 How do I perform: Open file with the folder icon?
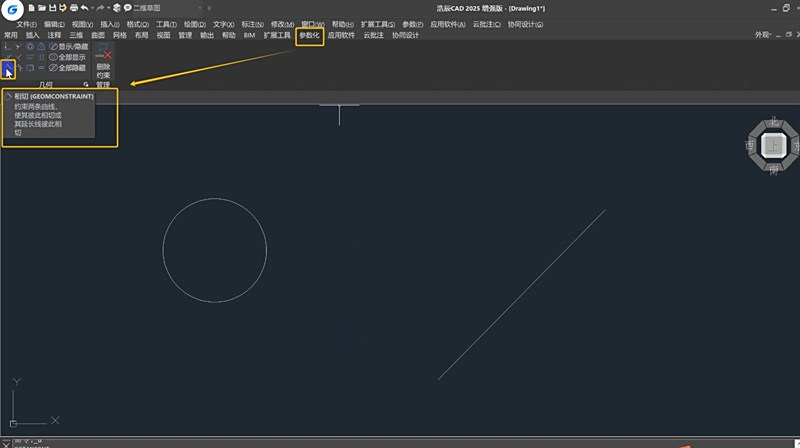tap(42, 8)
